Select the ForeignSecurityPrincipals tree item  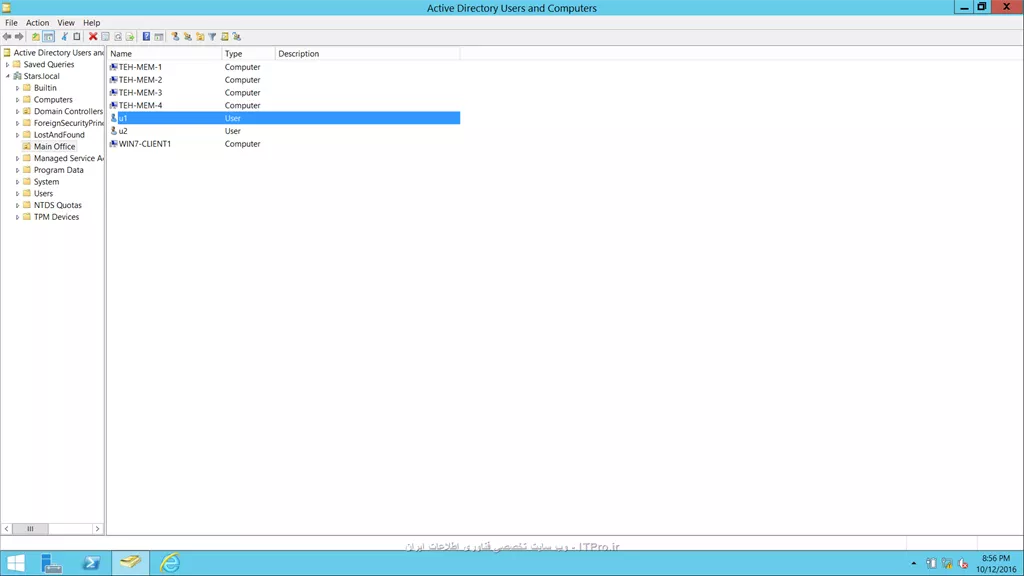click(69, 123)
